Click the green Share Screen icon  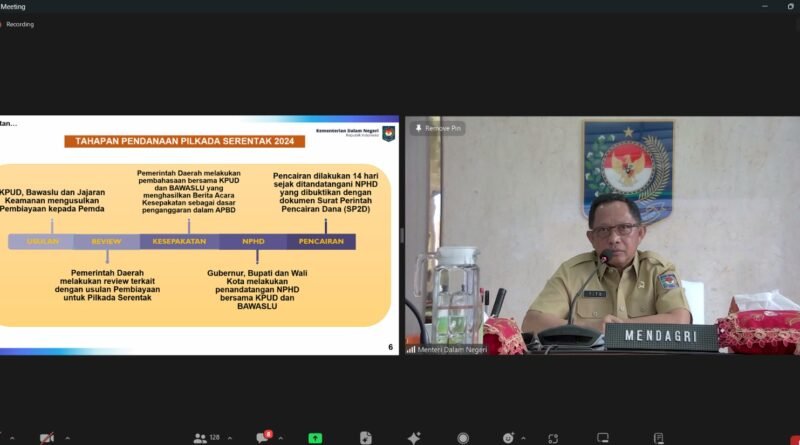coord(315,438)
